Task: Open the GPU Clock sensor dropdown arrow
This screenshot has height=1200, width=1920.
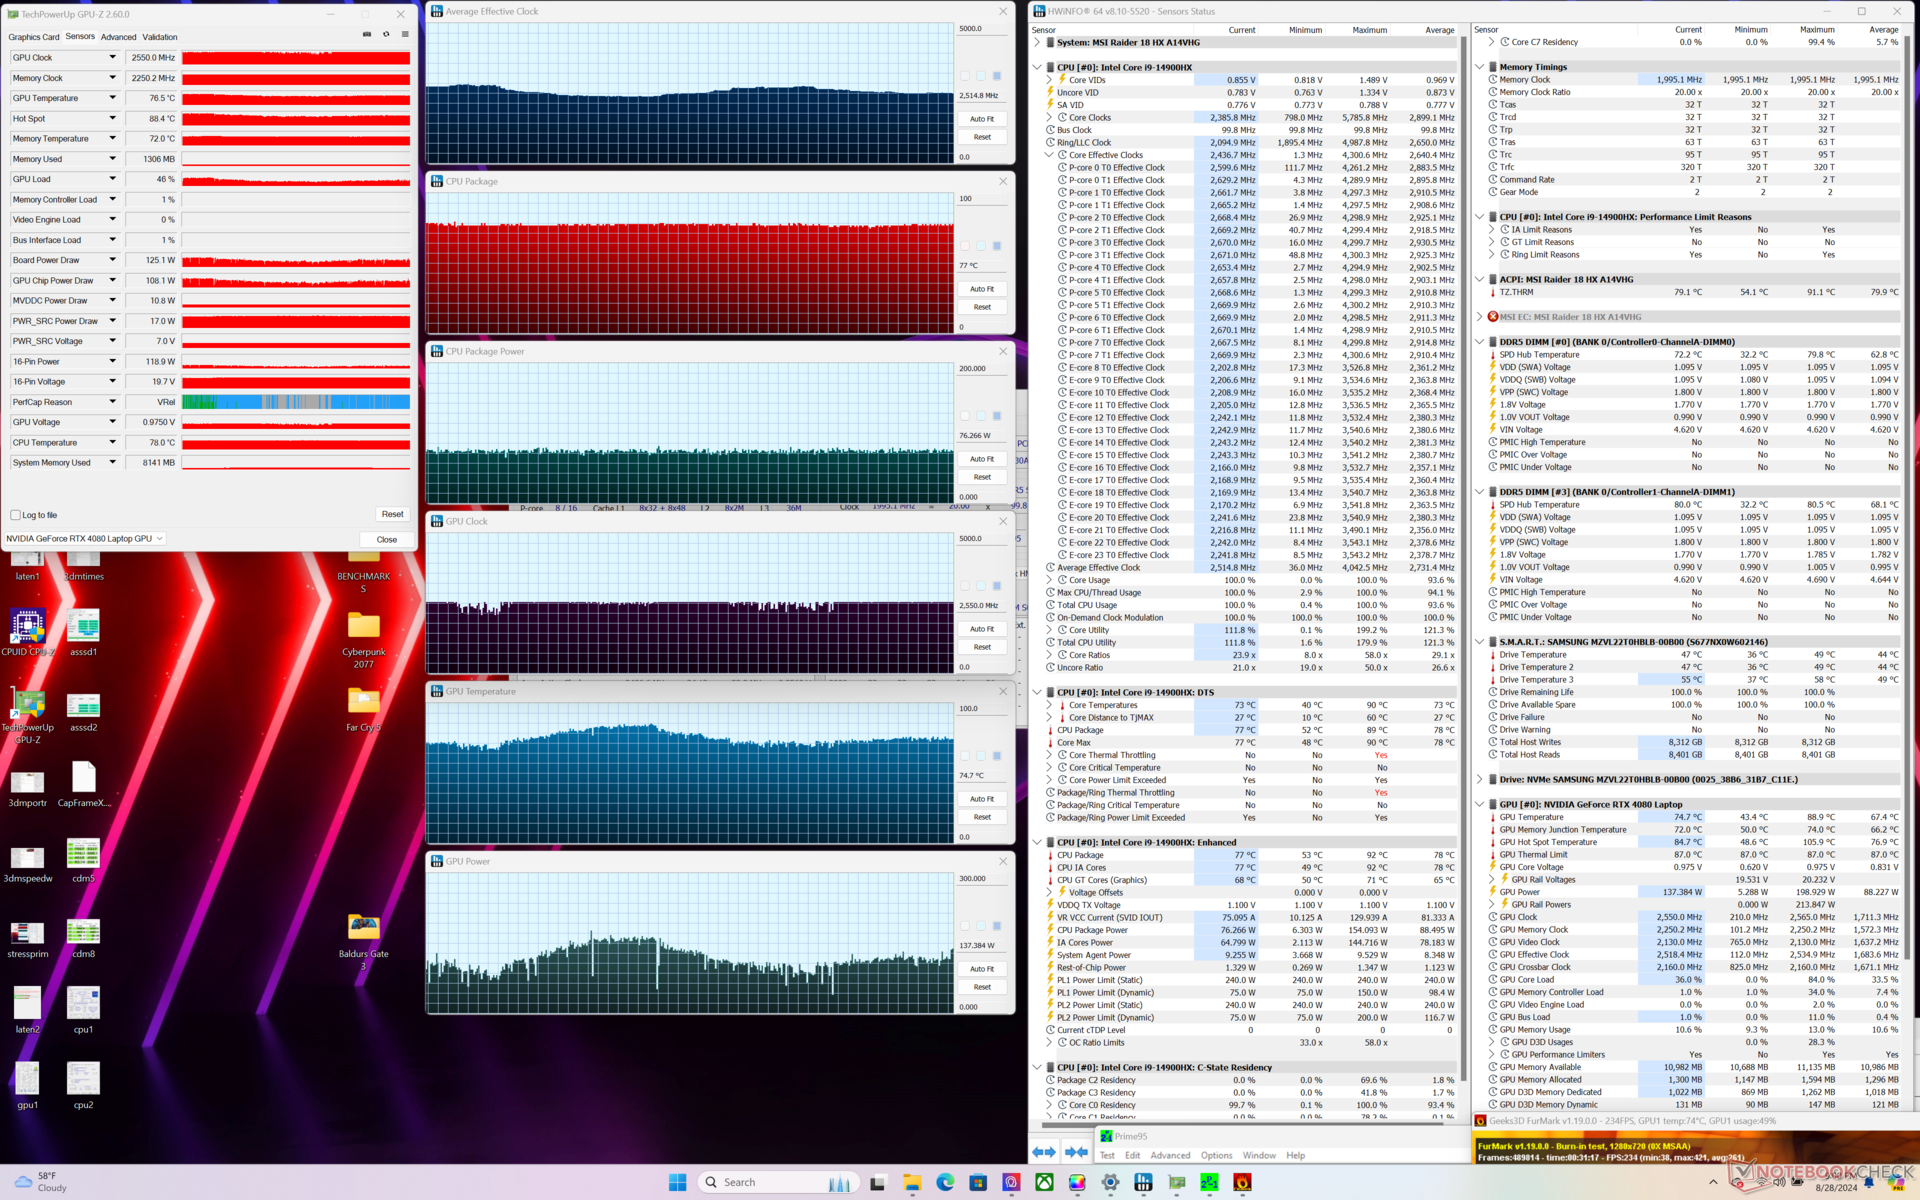Action: pyautogui.click(x=112, y=57)
